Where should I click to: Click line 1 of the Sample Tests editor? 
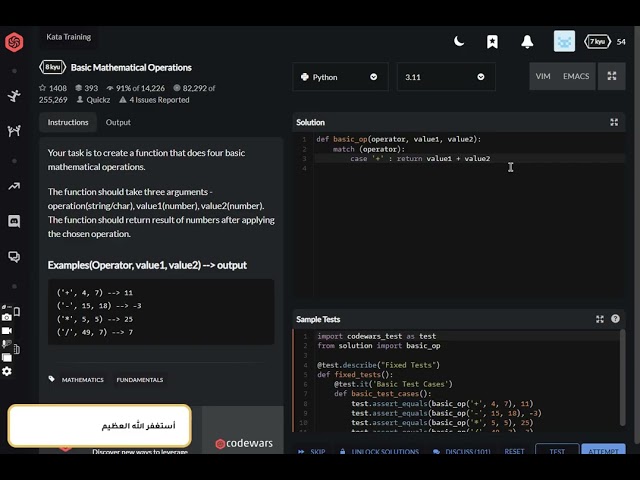(x=467, y=336)
